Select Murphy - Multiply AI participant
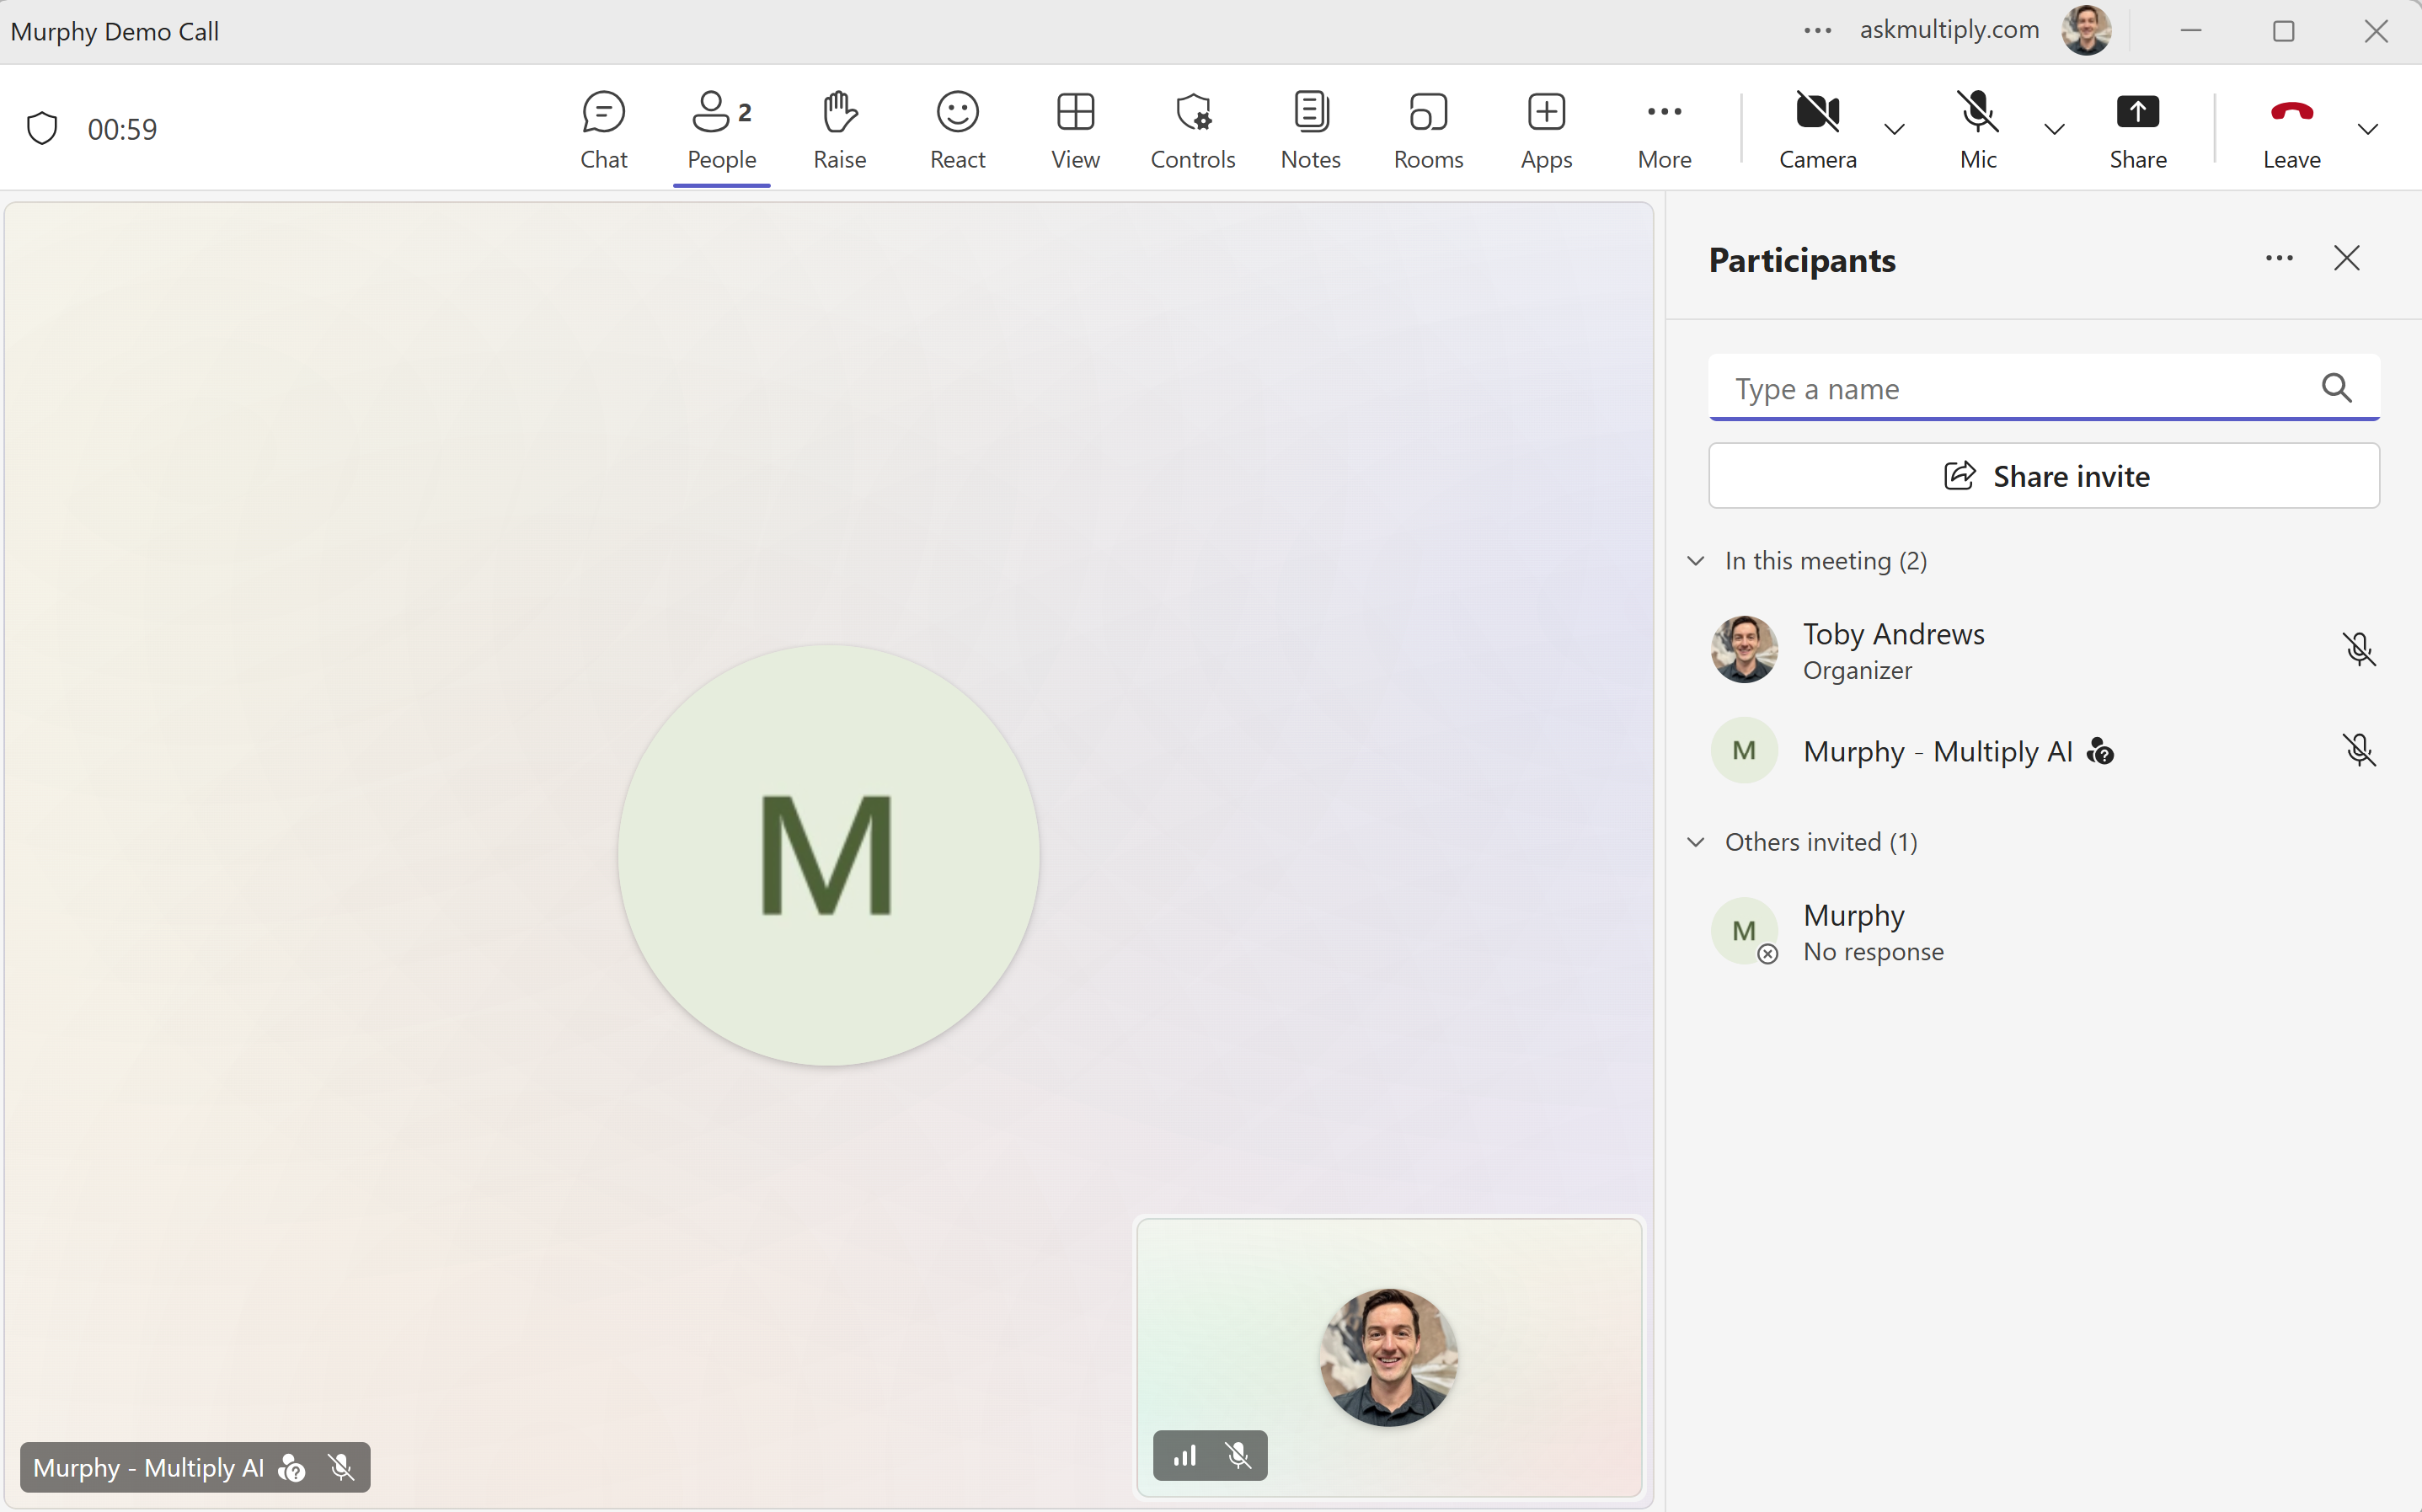Screen dimensions: 2422x1512 [2043, 750]
